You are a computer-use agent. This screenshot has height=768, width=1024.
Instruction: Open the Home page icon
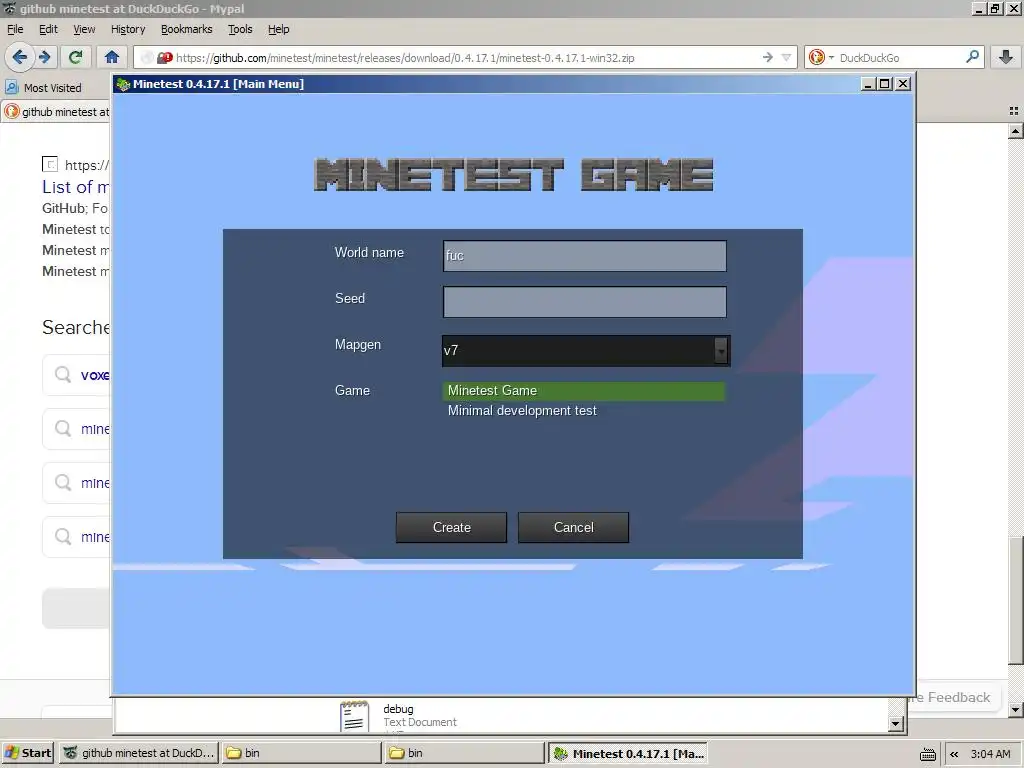click(x=112, y=57)
